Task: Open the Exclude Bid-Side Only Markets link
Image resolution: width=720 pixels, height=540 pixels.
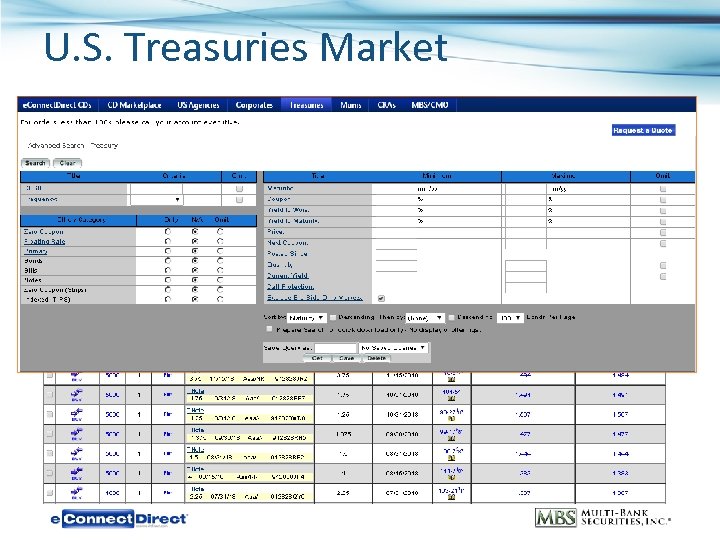Action: pos(315,298)
